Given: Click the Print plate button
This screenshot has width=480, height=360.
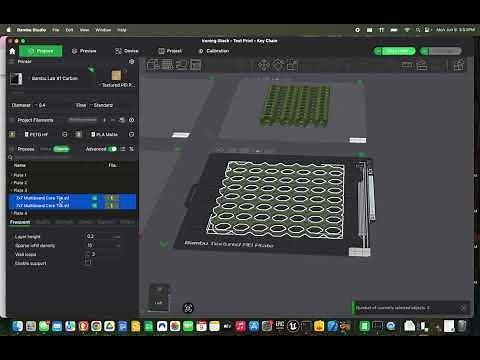Looking at the screenshot, I should [x=445, y=51].
